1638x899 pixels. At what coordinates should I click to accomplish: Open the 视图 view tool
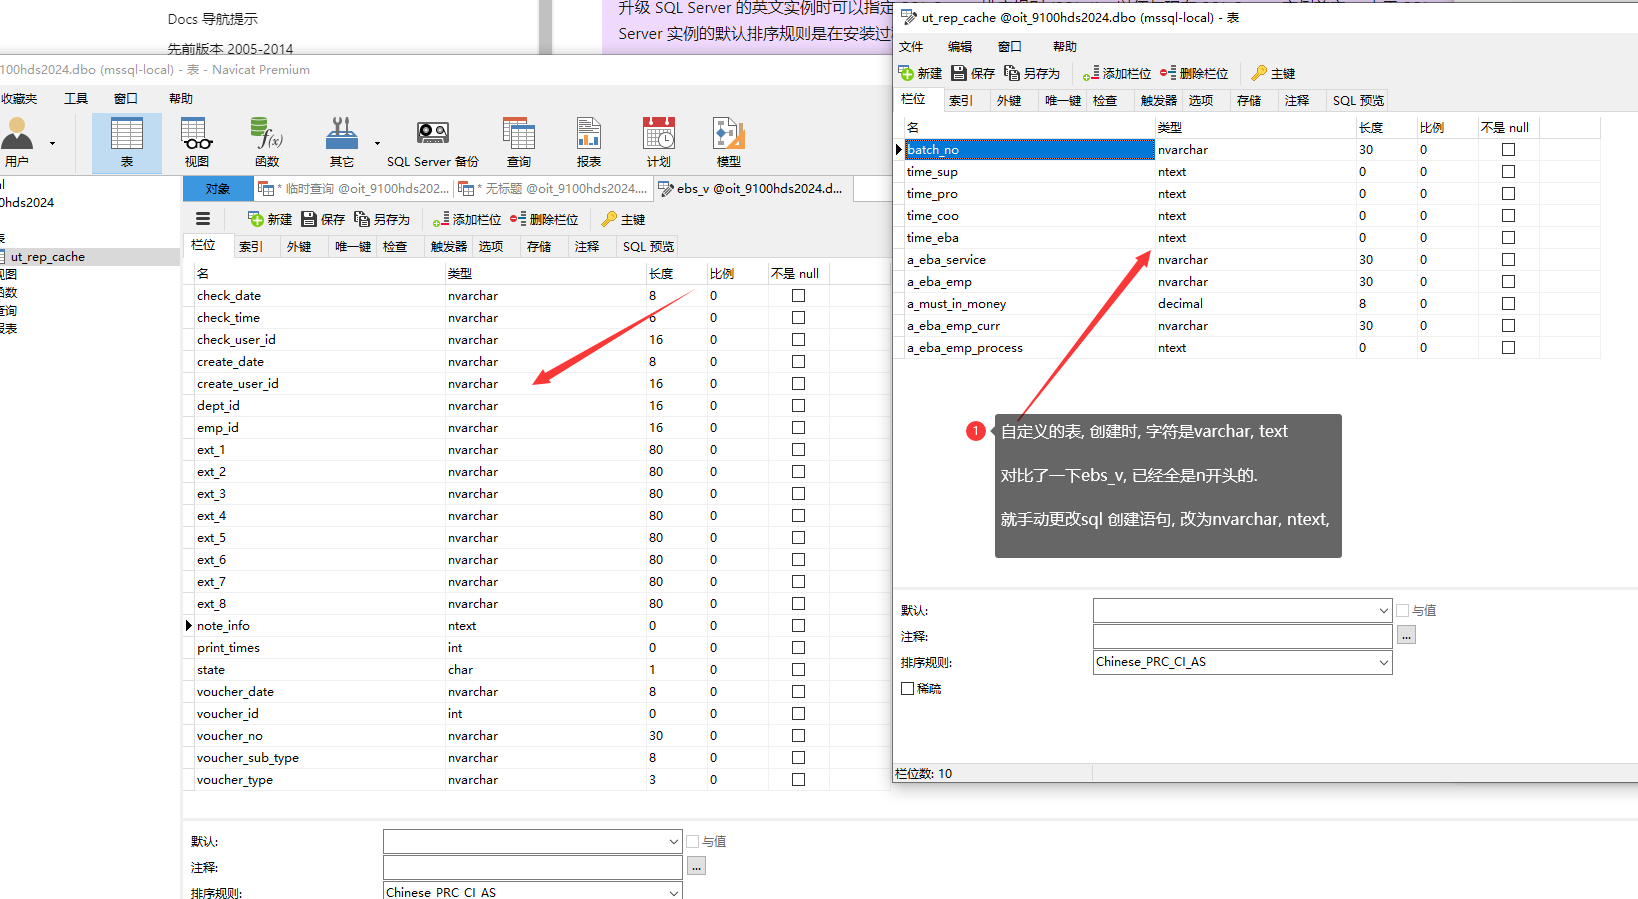196,141
